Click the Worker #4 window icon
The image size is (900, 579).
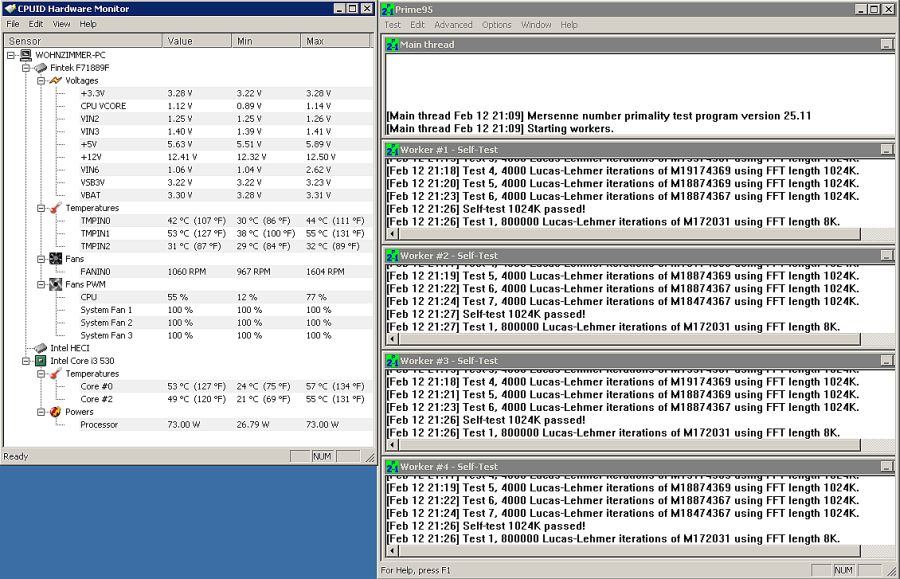coord(392,467)
